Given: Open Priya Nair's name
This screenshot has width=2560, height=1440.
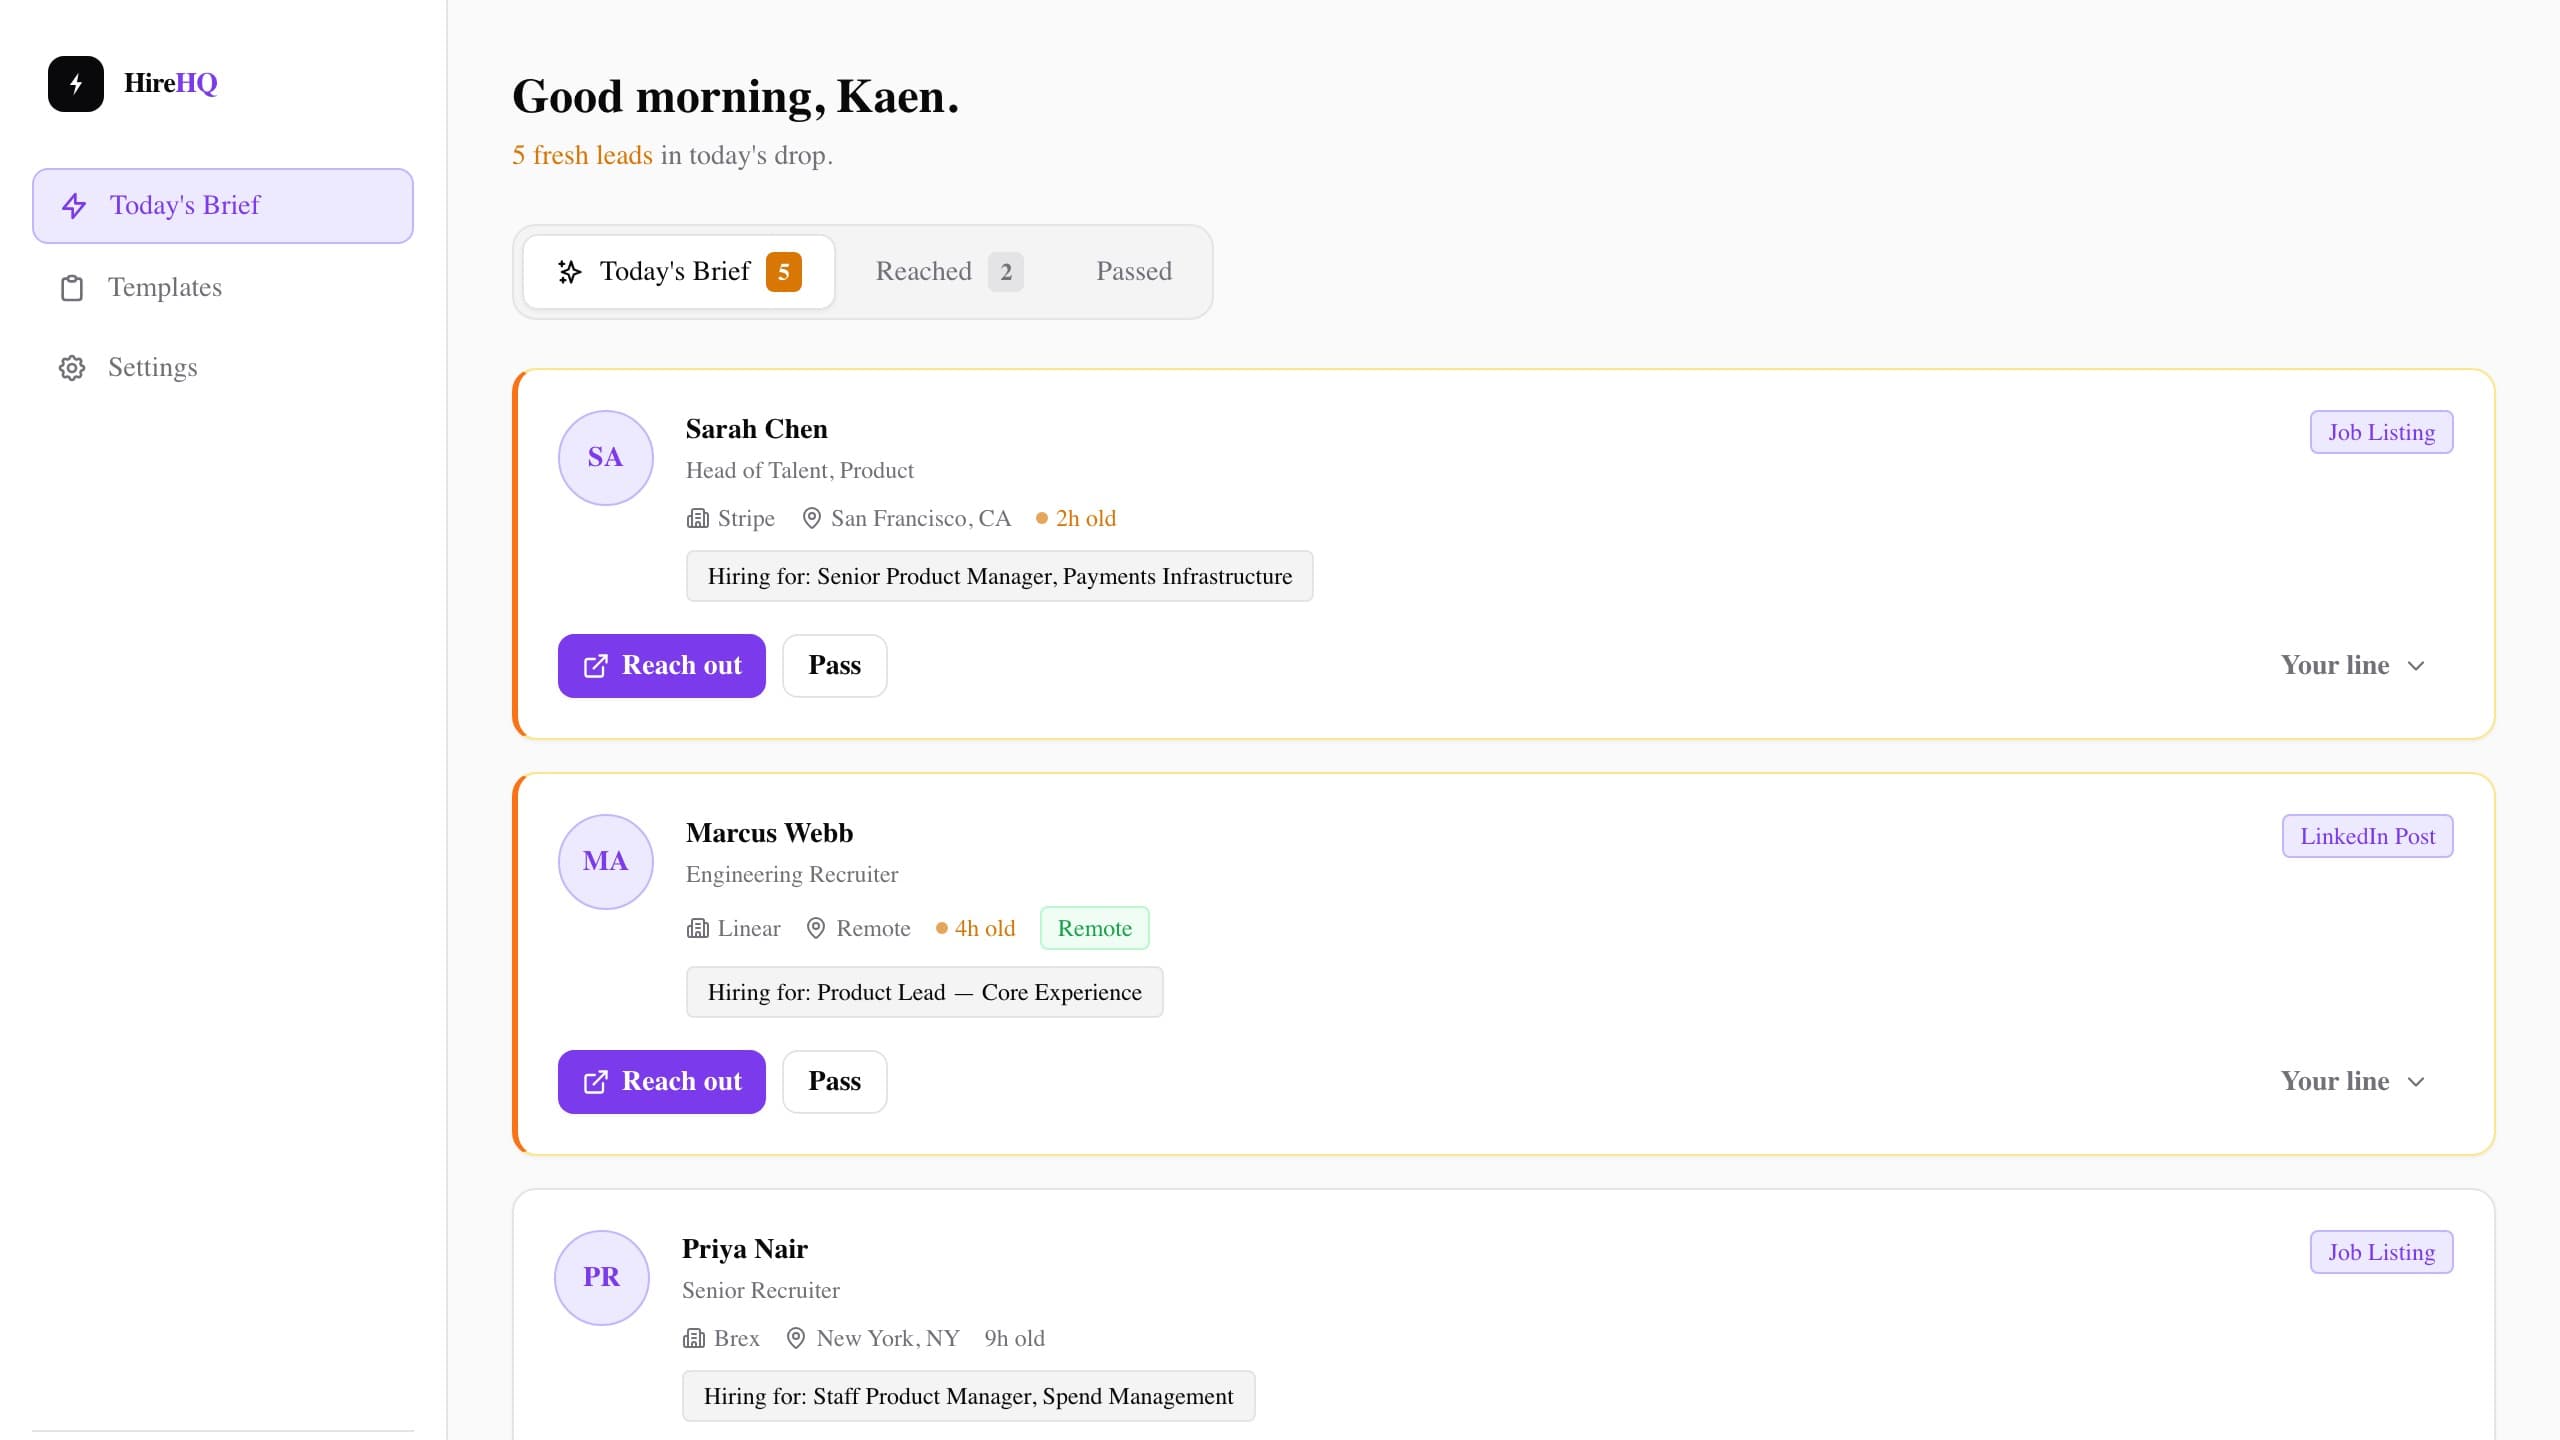Looking at the screenshot, I should (745, 1249).
